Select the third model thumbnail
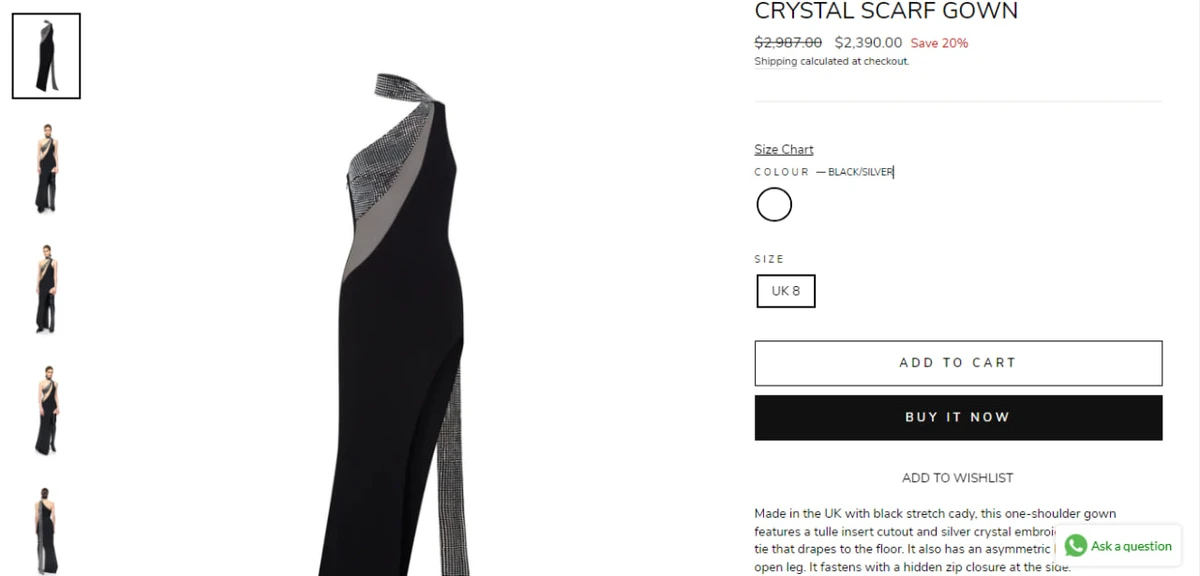 (46, 289)
